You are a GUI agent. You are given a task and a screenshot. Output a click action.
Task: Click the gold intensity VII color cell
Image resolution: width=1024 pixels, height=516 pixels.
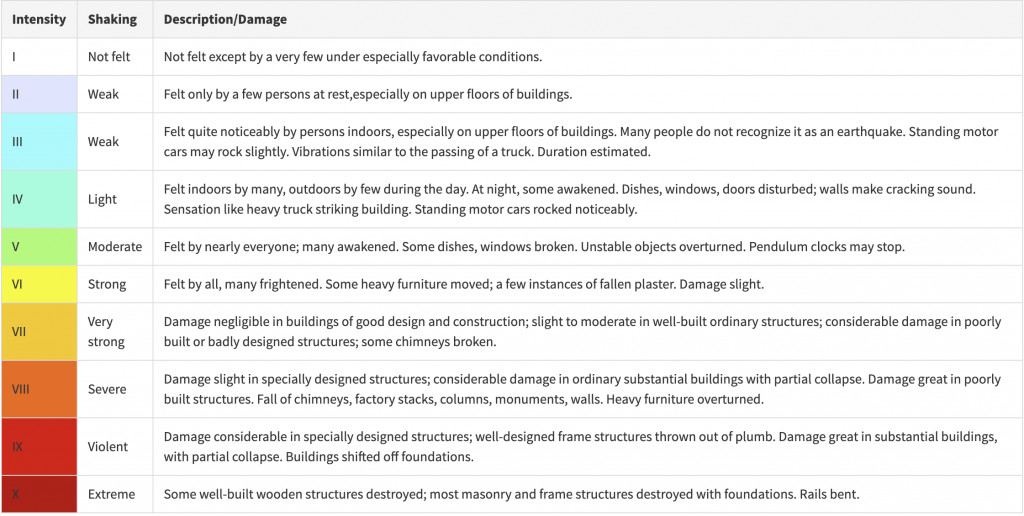point(39,331)
